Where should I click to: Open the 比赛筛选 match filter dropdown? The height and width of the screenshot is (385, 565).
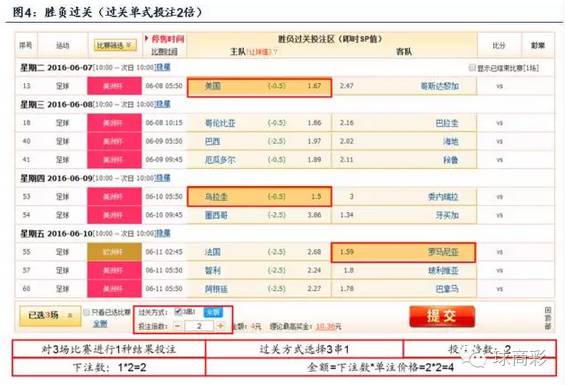pyautogui.click(x=115, y=45)
